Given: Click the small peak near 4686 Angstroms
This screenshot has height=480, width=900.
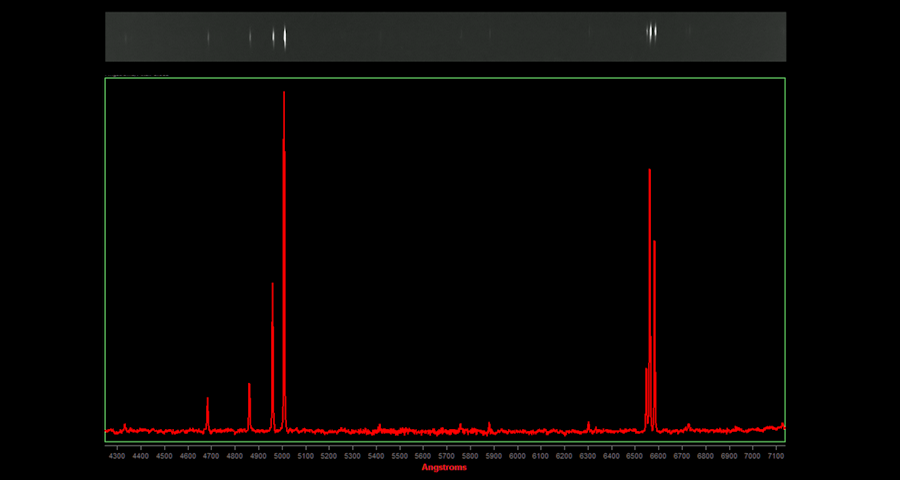Looking at the screenshot, I should coord(208,401).
